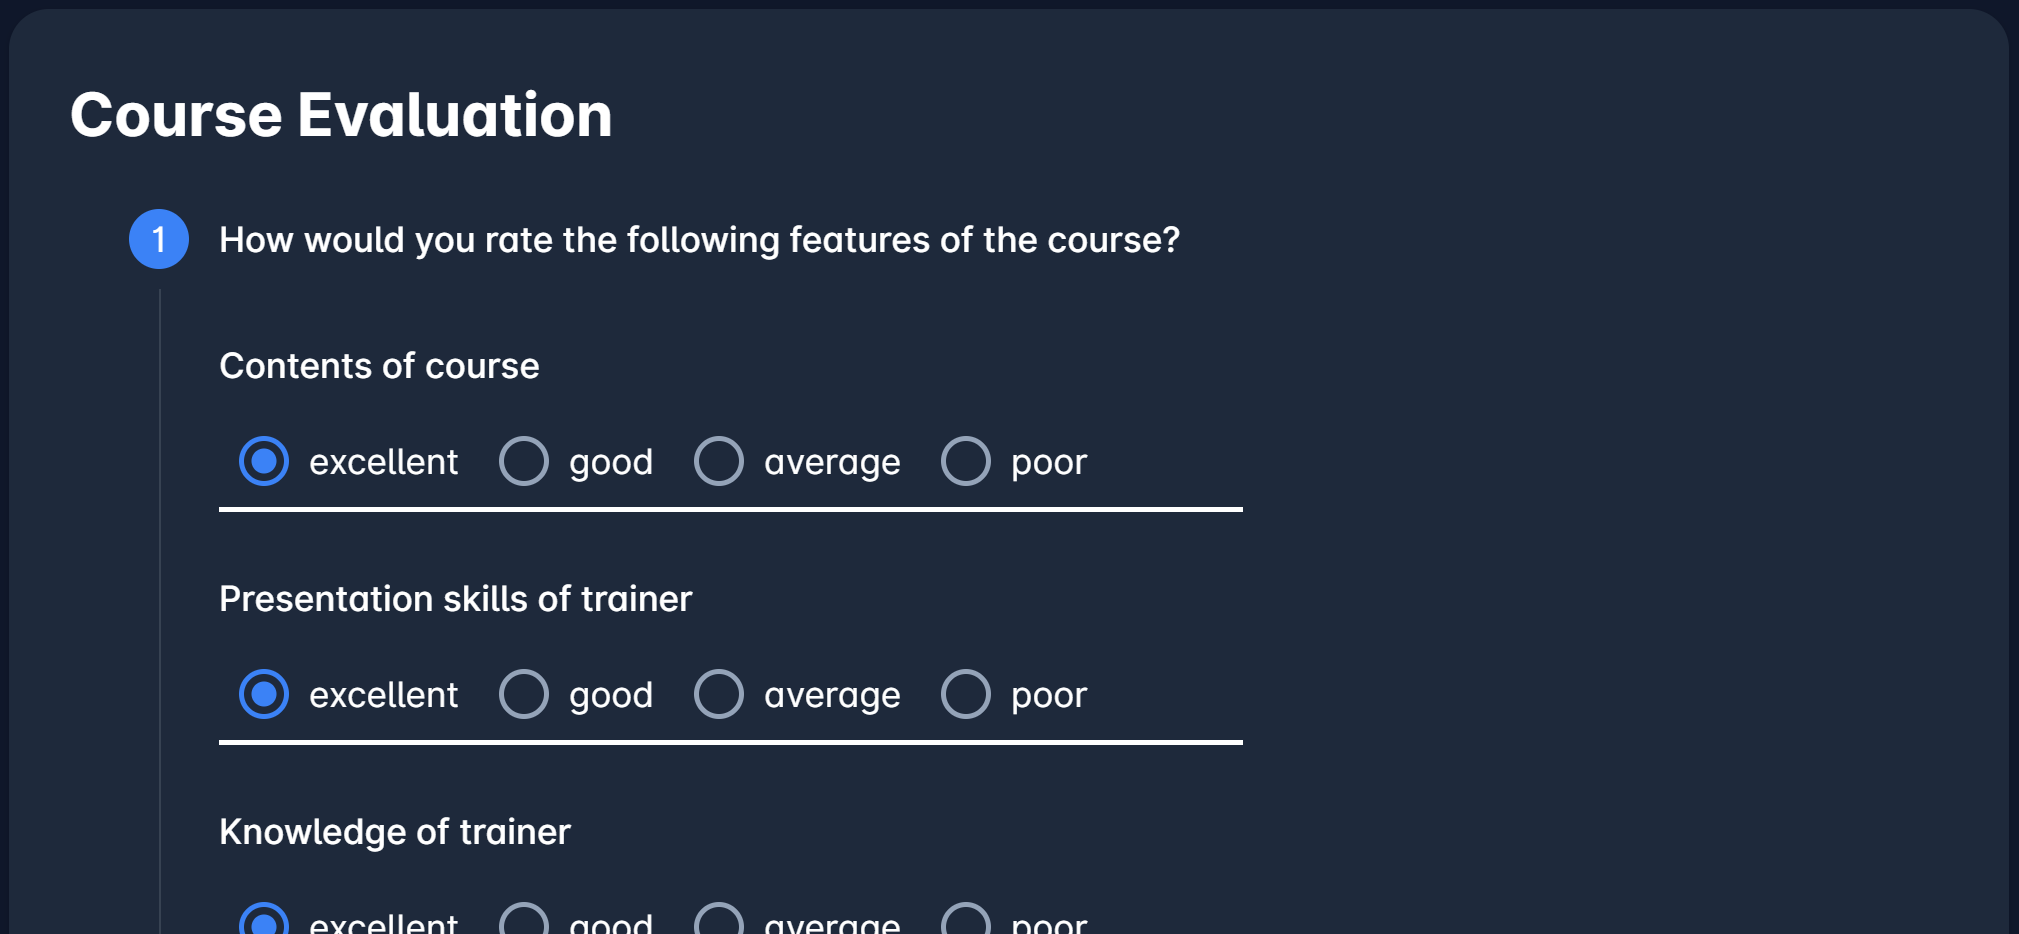Select excellent for Knowledge of trainer
The image size is (2019, 934).
pos(264,921)
